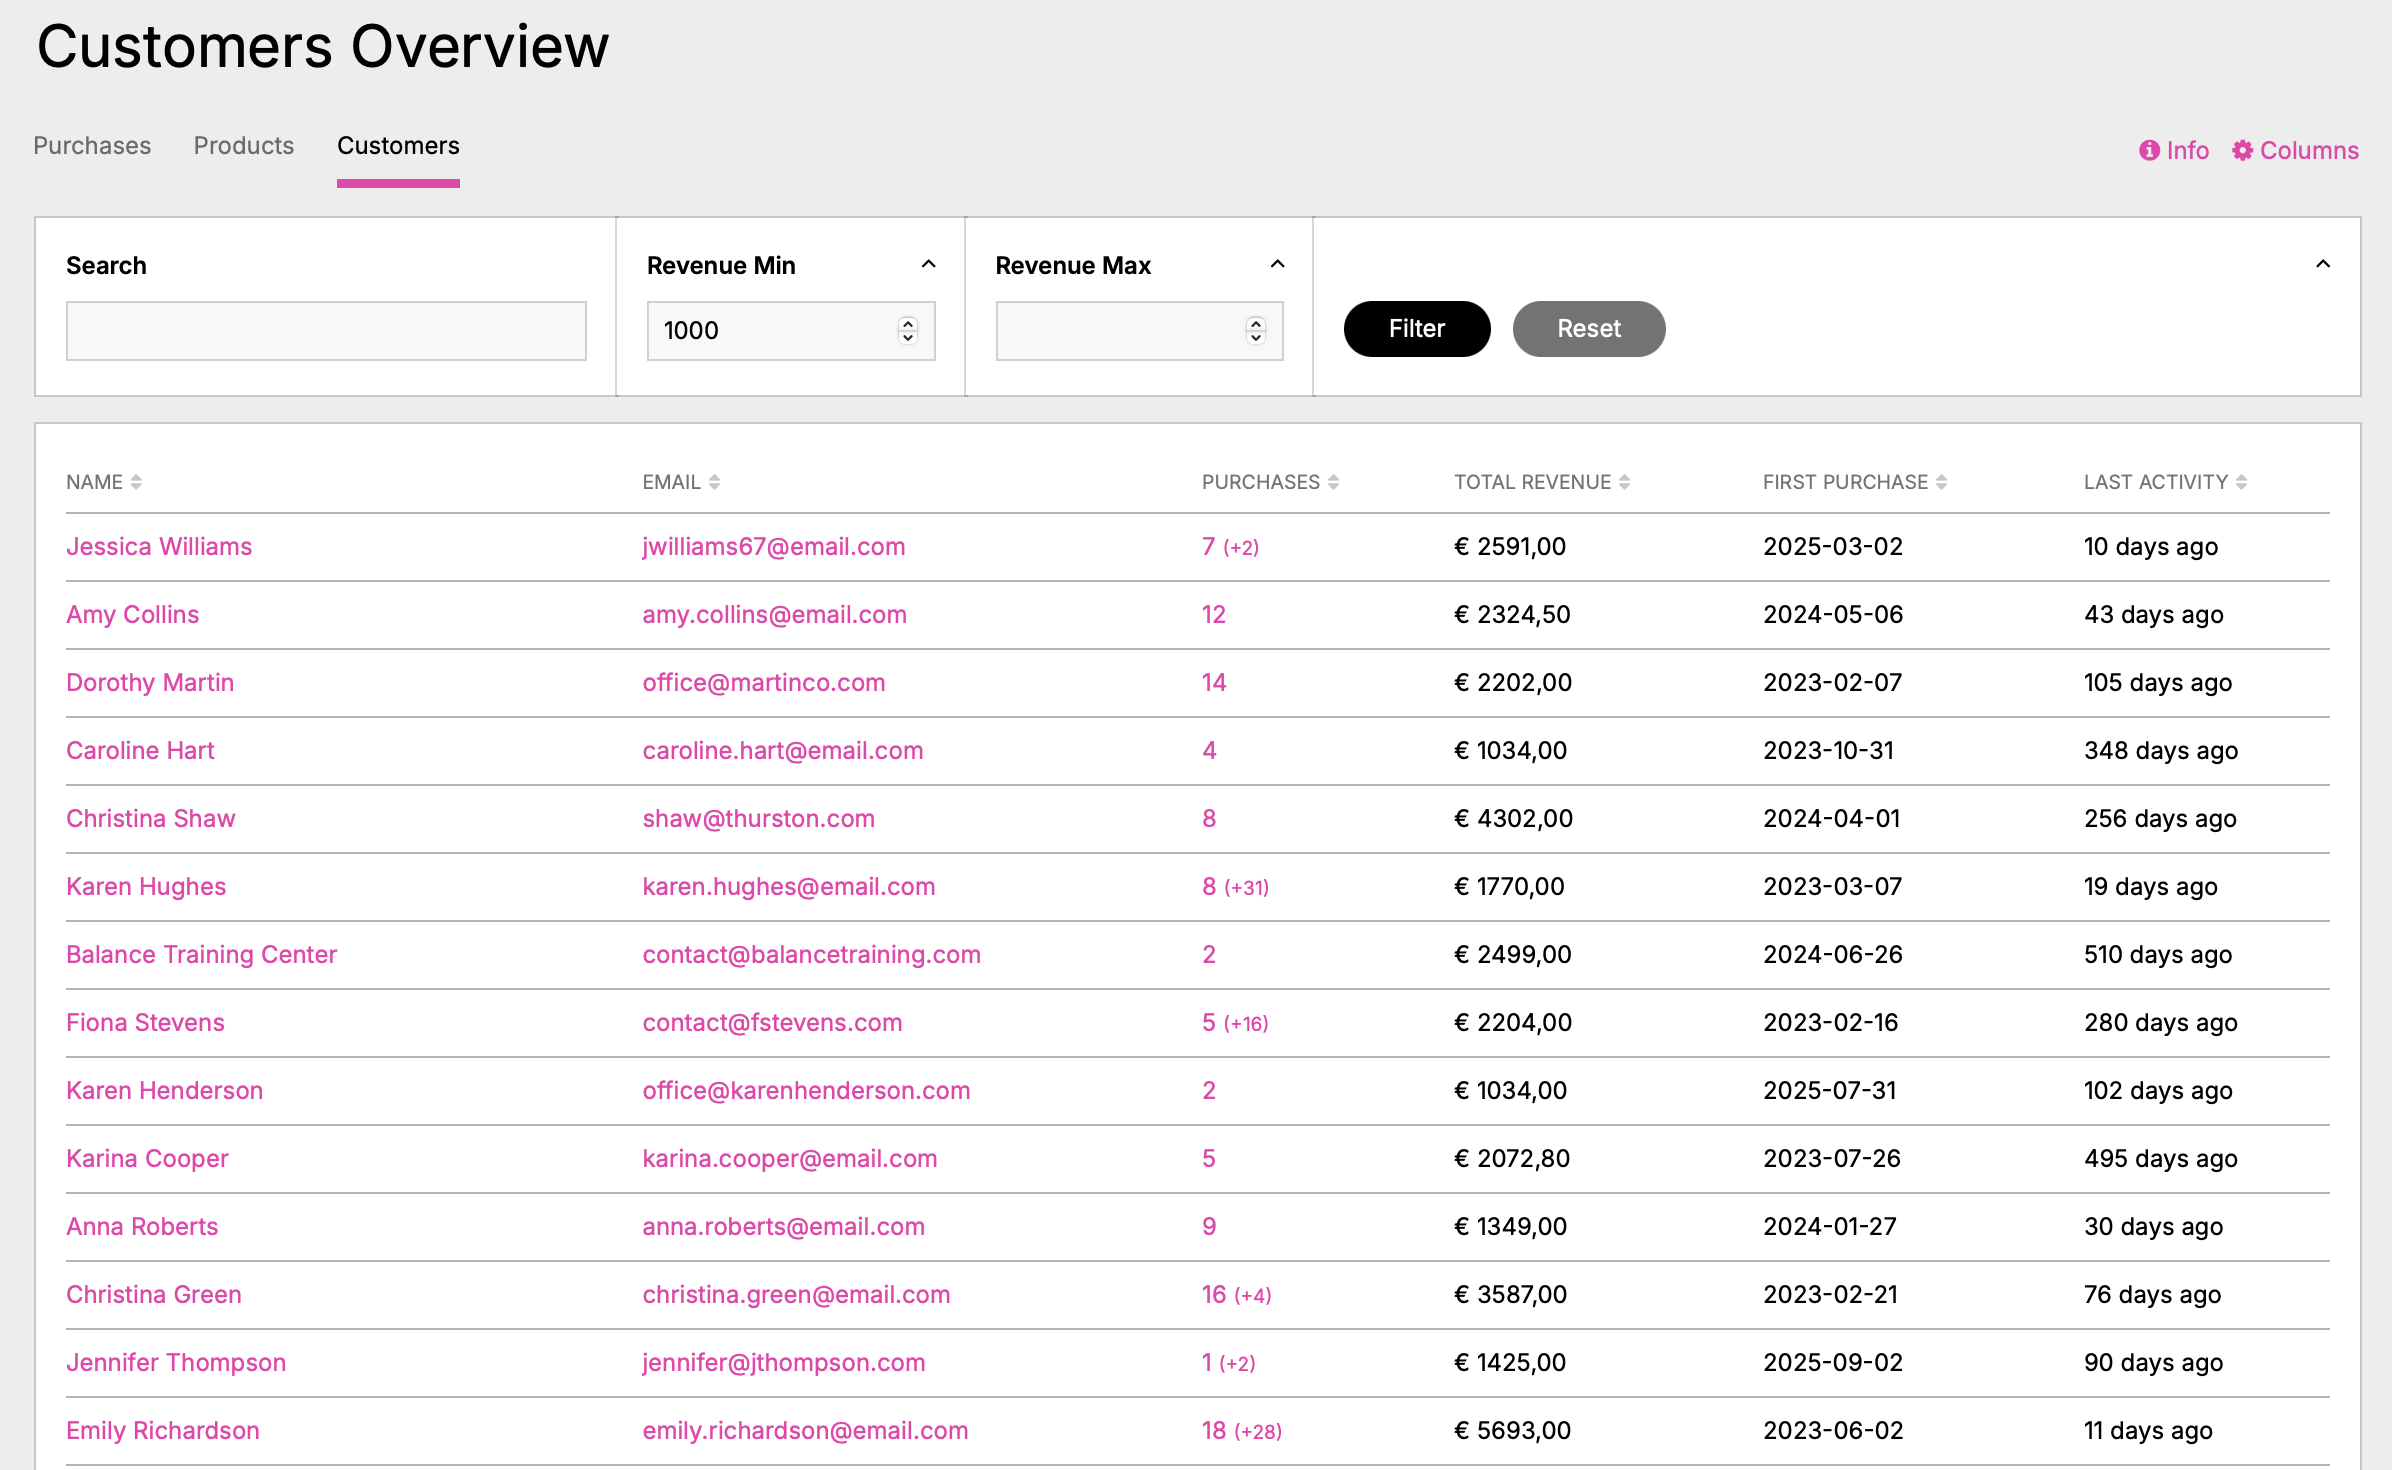The width and height of the screenshot is (2392, 1470).
Task: Collapse the entire filter panel chevron
Action: coord(2323,264)
